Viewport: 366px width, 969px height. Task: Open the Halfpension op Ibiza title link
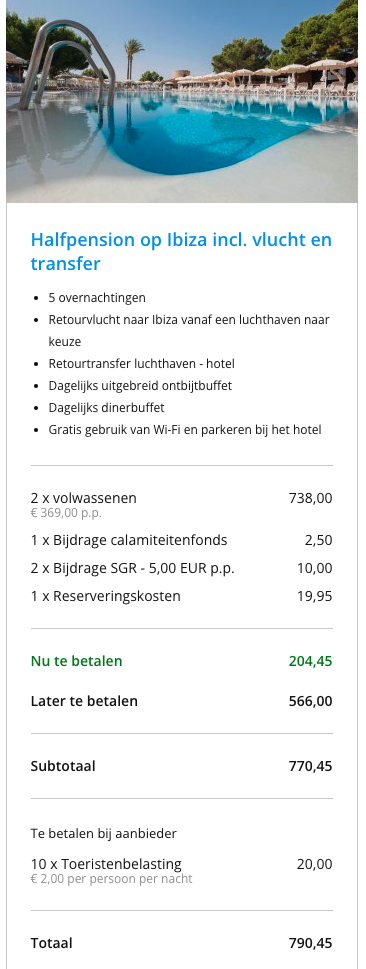click(x=181, y=252)
